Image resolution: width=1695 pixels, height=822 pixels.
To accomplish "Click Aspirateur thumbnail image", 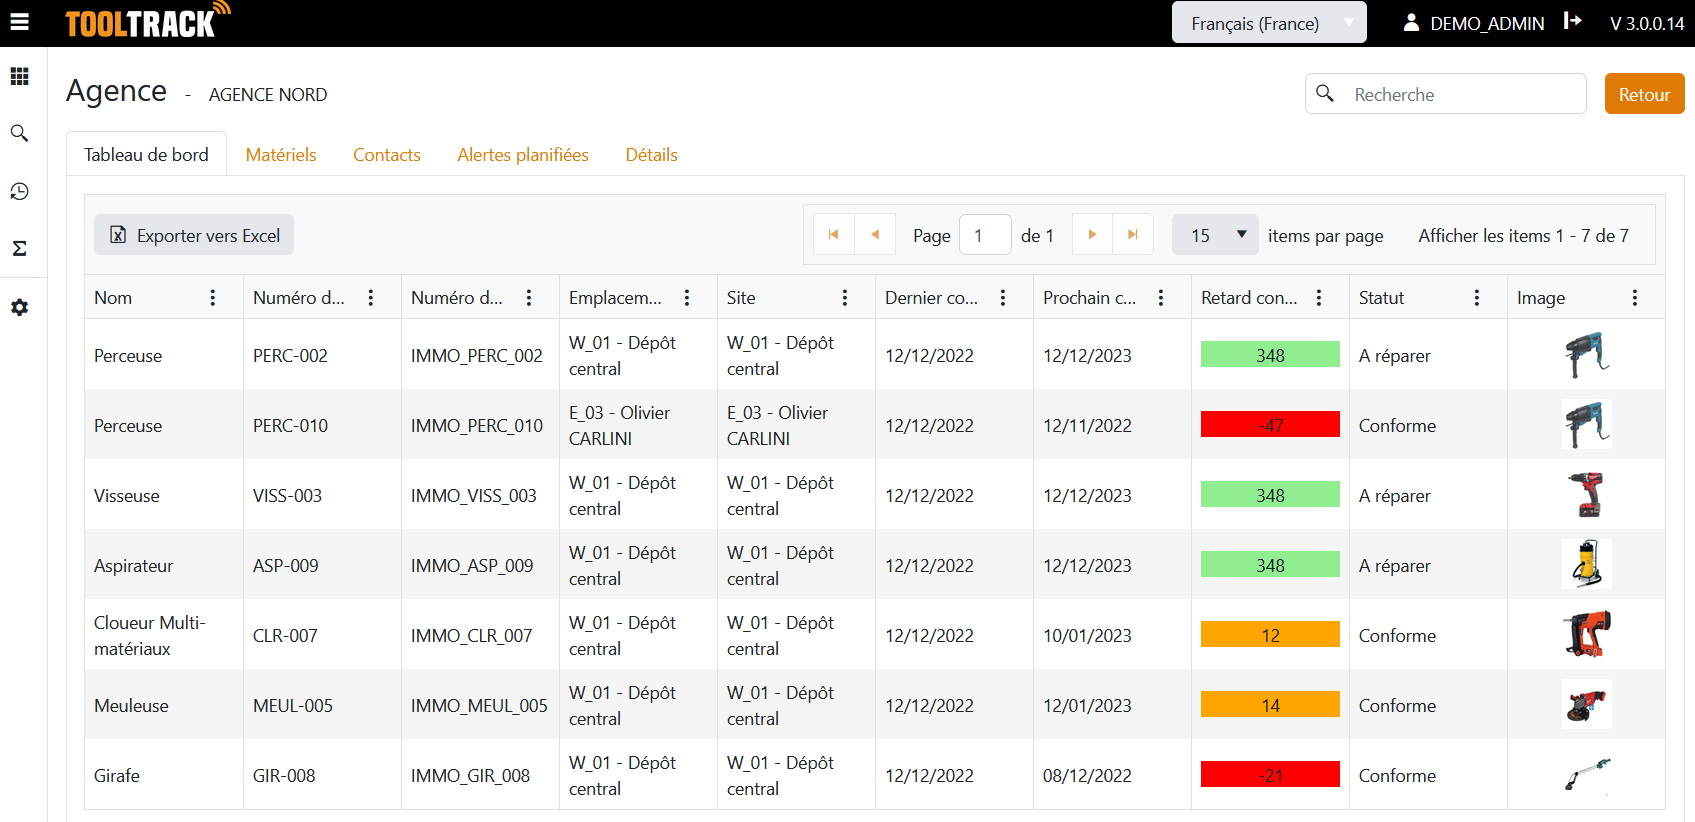I will (1587, 565).
